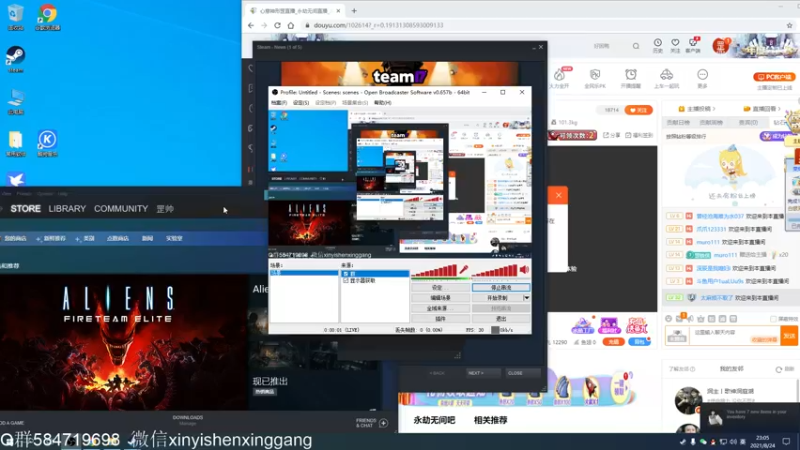Toggle the display capture source checkbox in OBS
This screenshot has width=800, height=450.
(x=346, y=281)
